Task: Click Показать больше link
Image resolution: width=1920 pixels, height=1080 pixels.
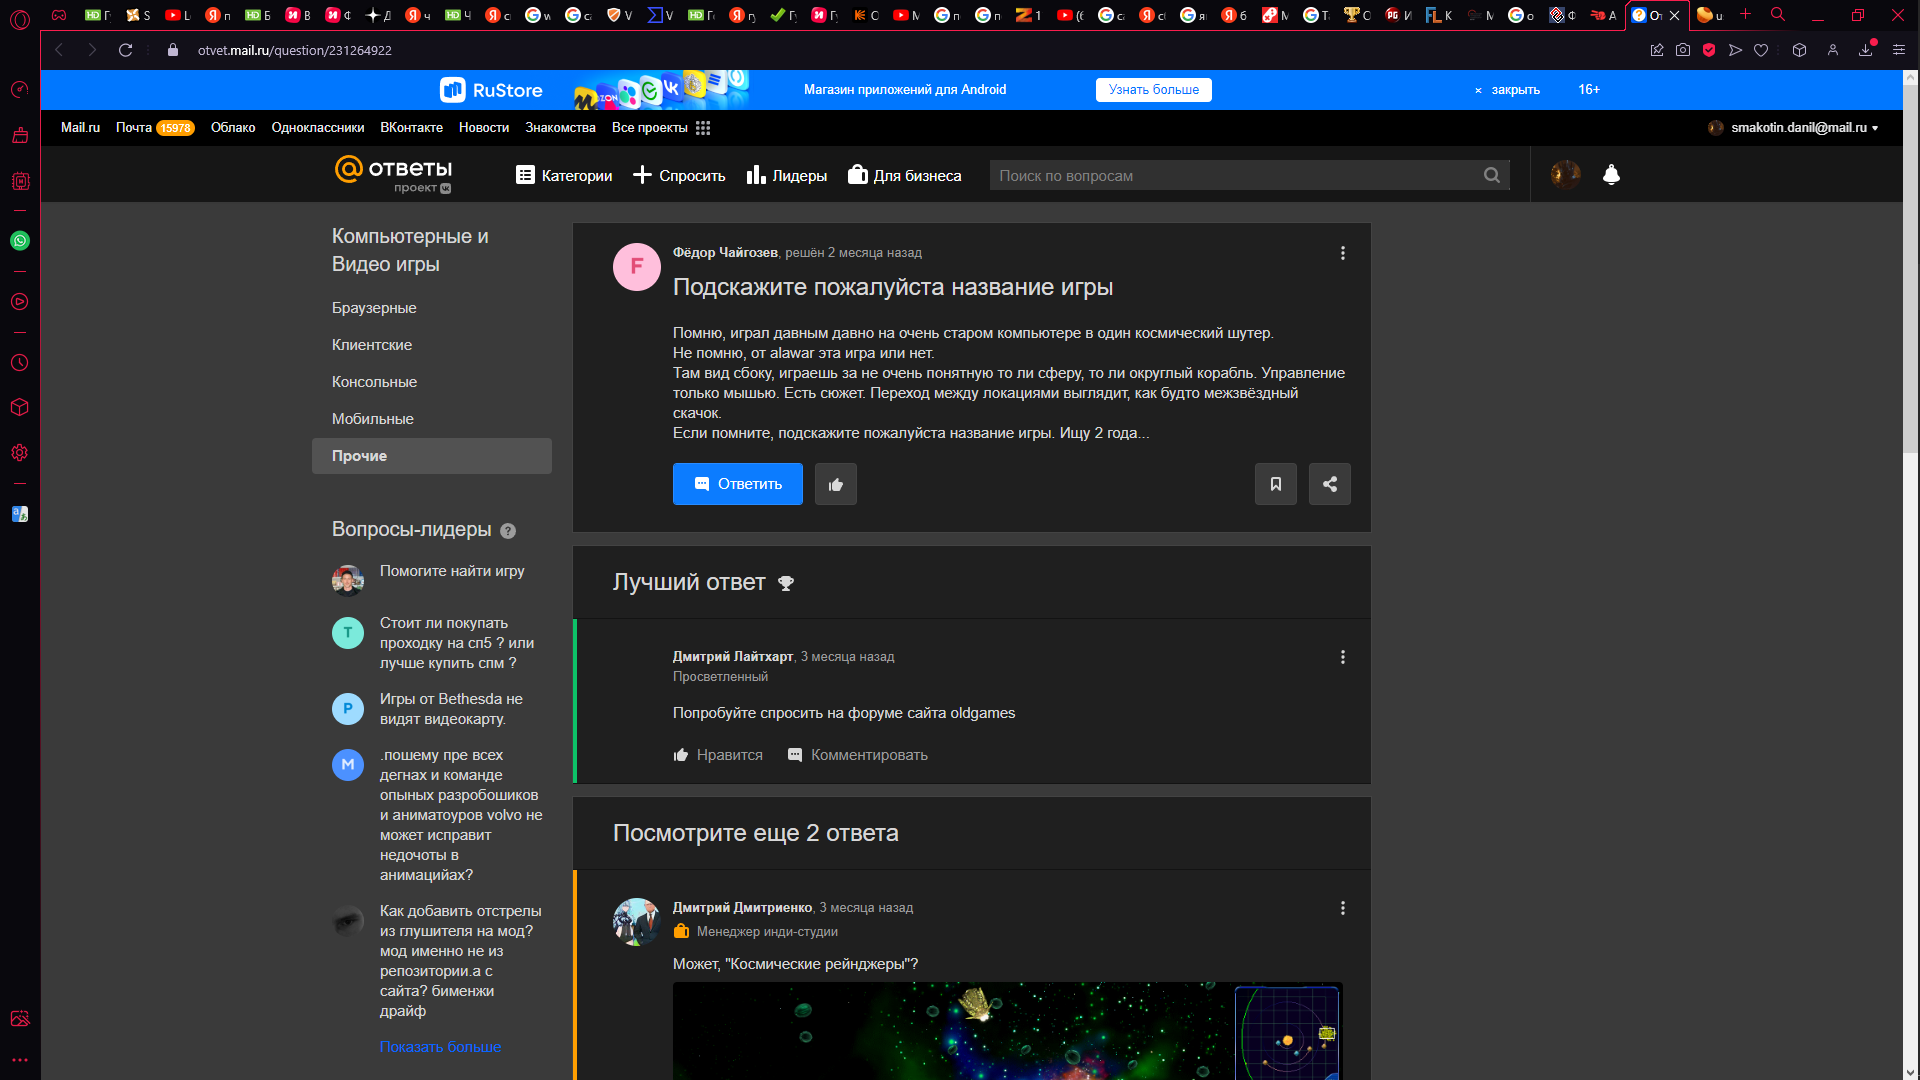Action: click(x=440, y=1047)
